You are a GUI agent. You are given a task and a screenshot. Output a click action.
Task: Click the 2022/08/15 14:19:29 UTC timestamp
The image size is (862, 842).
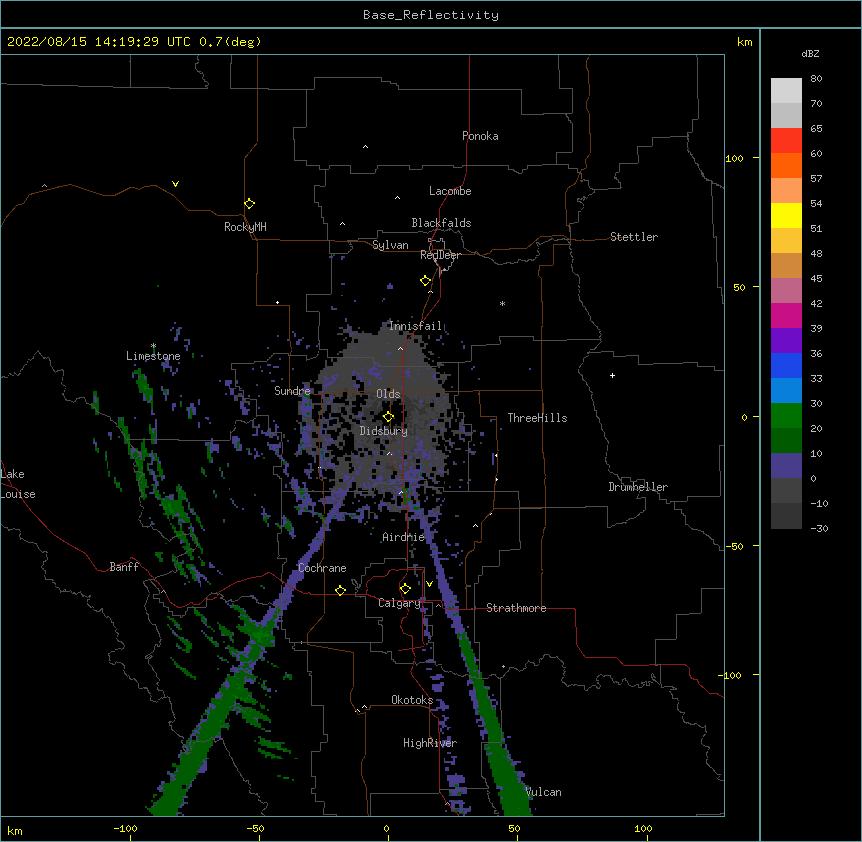(99, 42)
